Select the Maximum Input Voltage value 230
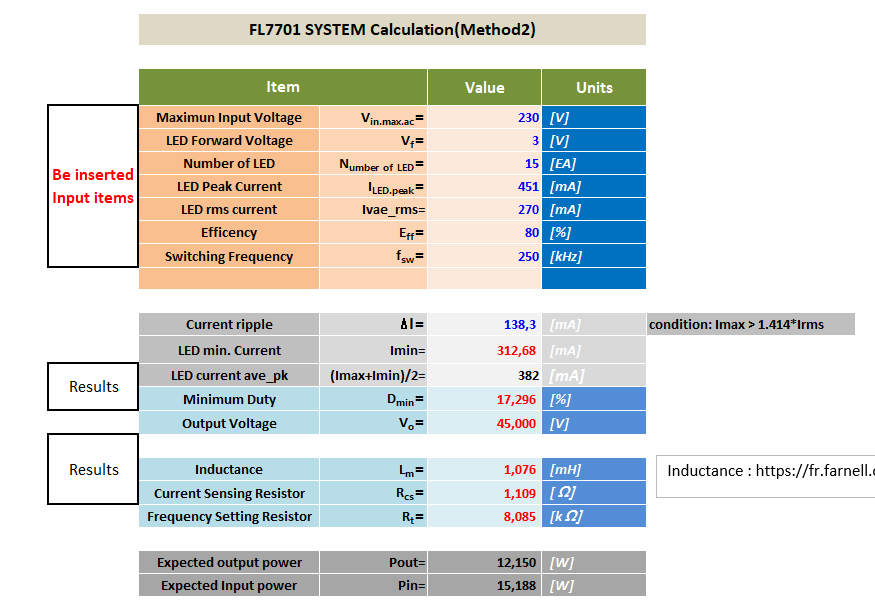Screen dimensions: 875x605 [484, 117]
